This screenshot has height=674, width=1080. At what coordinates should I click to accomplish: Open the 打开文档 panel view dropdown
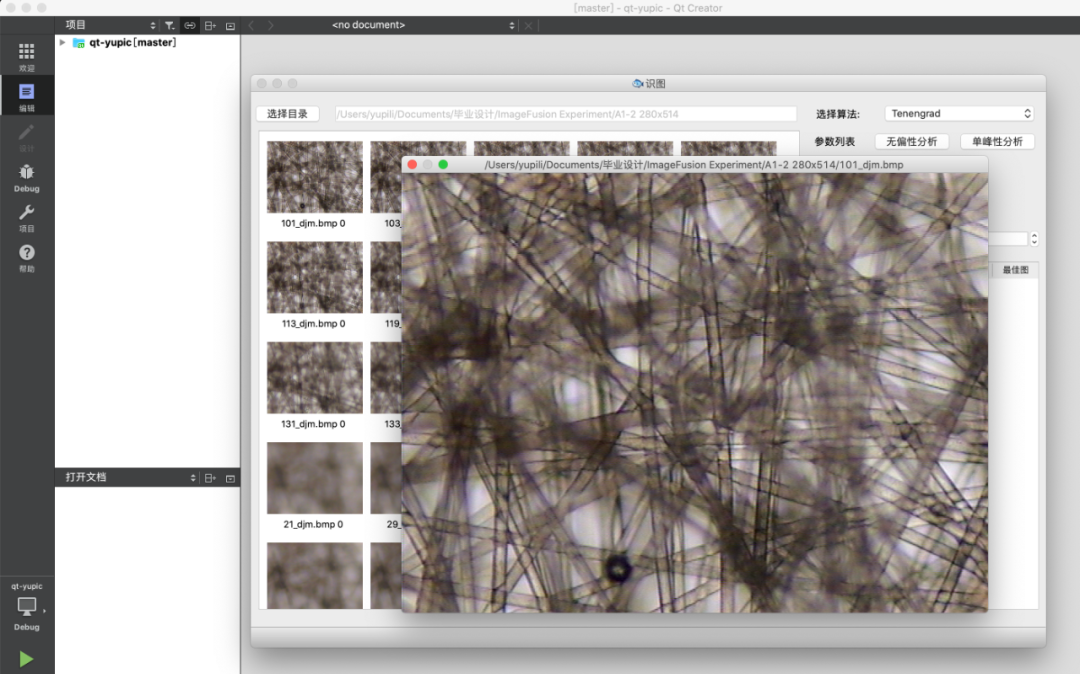[193, 478]
